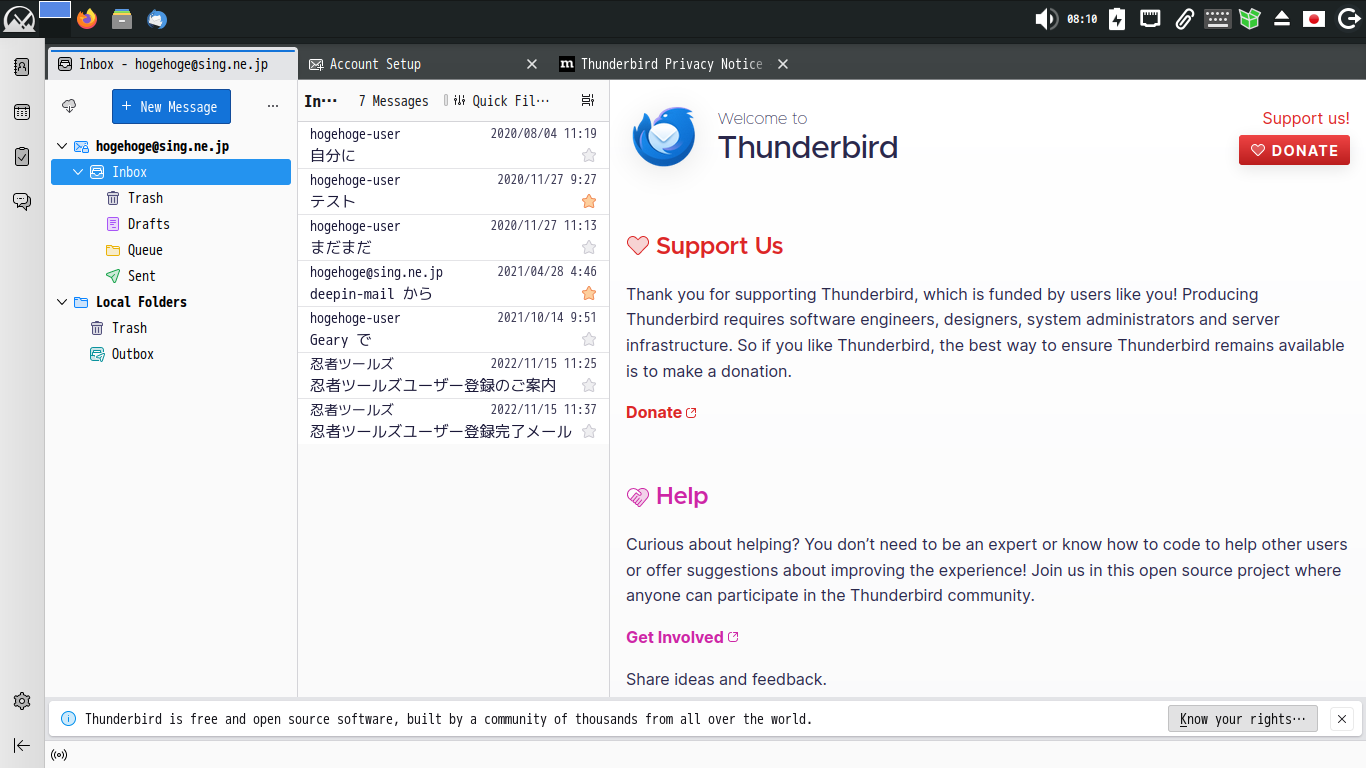Unstar the テスト message
Image resolution: width=1366 pixels, height=768 pixels.
tap(589, 201)
